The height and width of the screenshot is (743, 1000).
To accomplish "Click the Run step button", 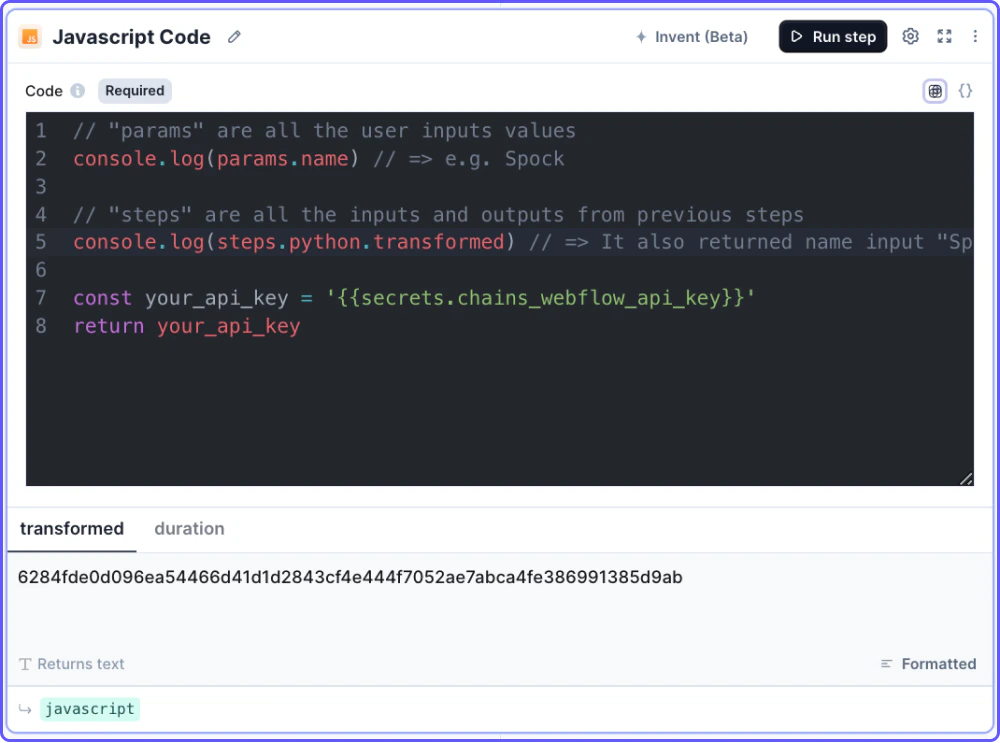I will (832, 36).
